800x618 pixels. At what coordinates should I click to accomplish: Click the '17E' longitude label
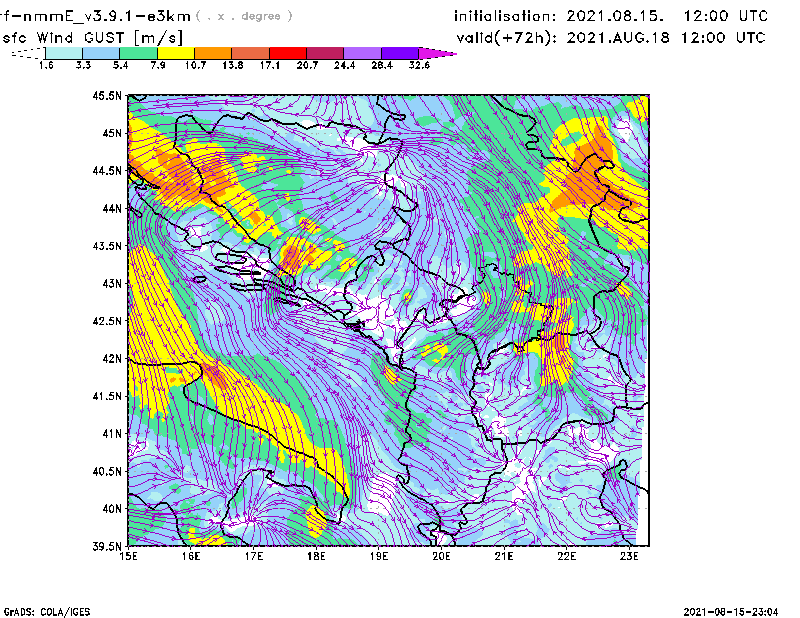(x=254, y=556)
